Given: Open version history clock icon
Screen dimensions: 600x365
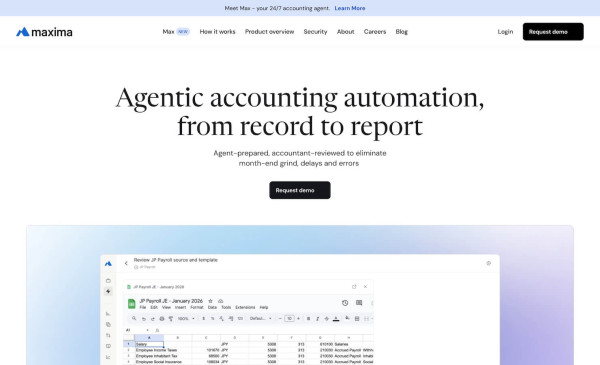Looking at the screenshot, I should 345,303.
